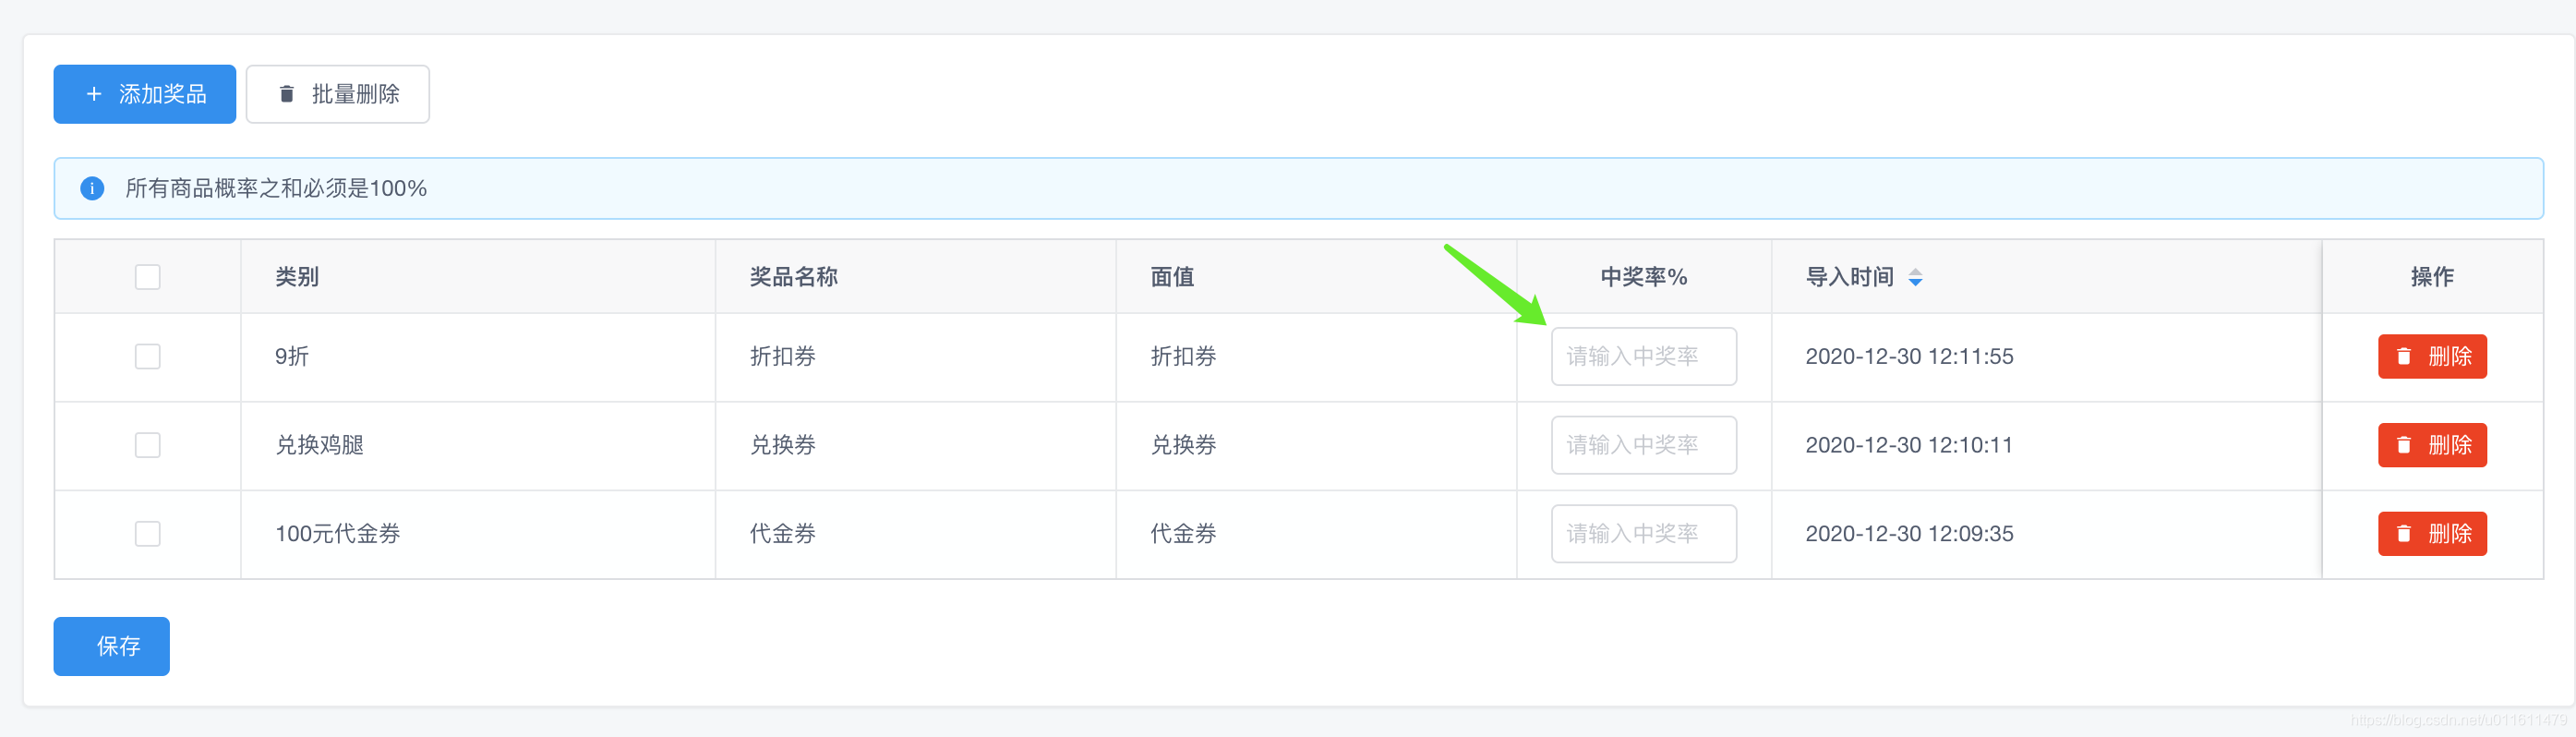Click the trash icon on 批量删除 button

(x=287, y=94)
